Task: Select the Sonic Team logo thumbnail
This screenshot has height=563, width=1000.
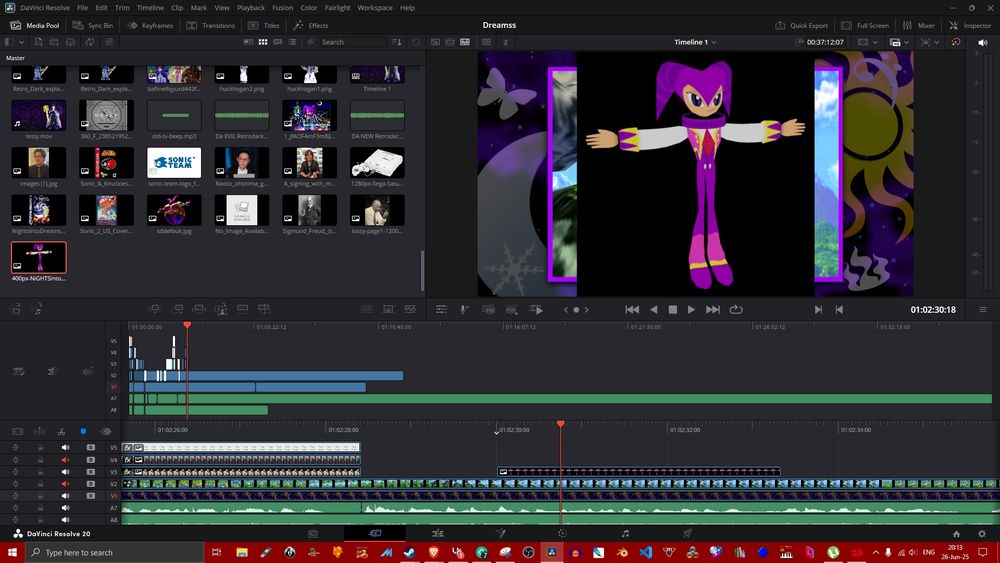Action: point(174,162)
